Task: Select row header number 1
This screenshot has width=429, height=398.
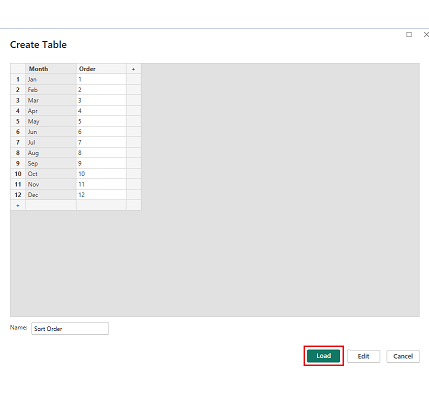Action: (18, 79)
